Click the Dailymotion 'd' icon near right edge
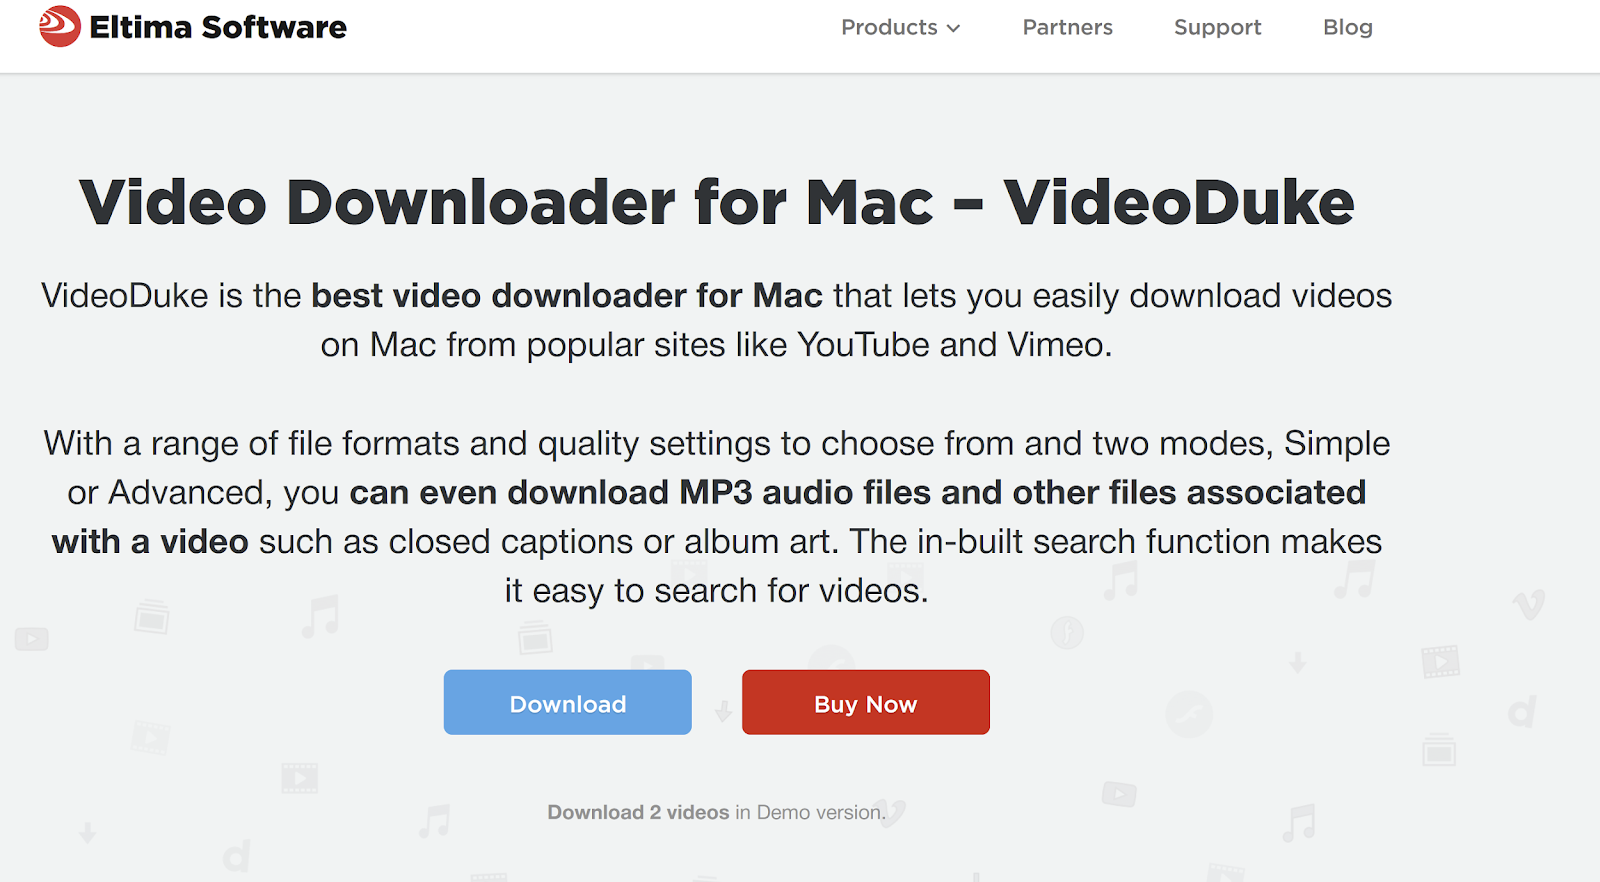This screenshot has height=882, width=1600. tap(1522, 712)
